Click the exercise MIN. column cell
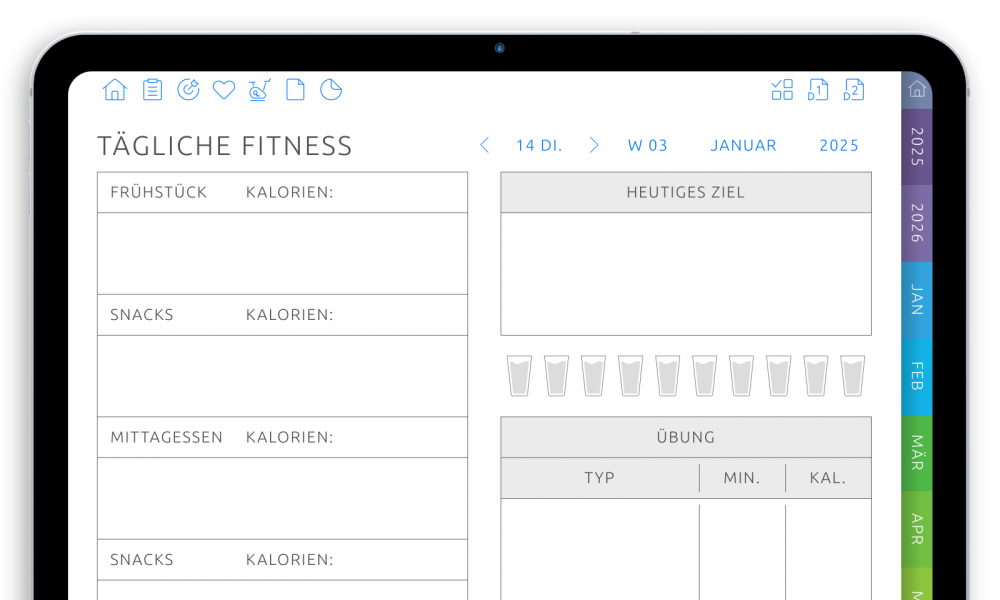1000x600 pixels. pos(742,549)
